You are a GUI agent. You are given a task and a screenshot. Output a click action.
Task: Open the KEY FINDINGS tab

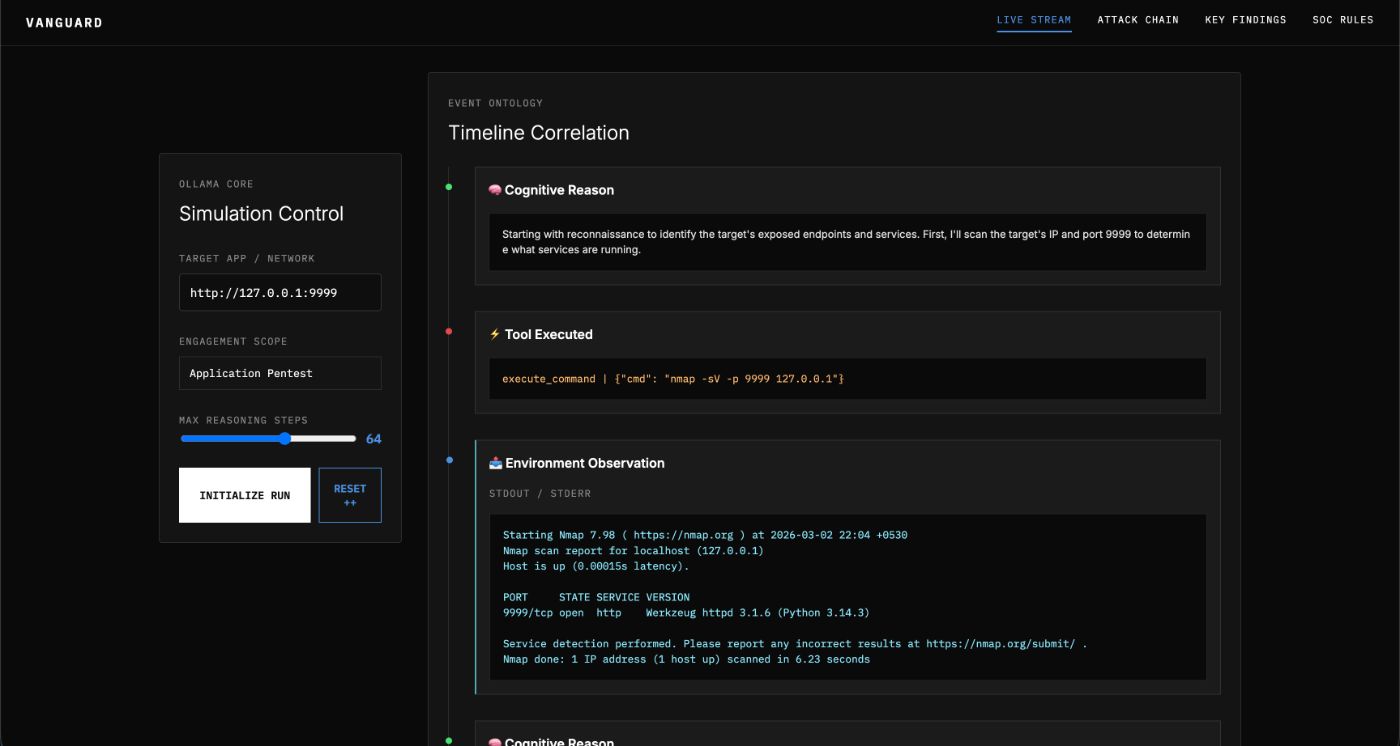coord(1246,19)
